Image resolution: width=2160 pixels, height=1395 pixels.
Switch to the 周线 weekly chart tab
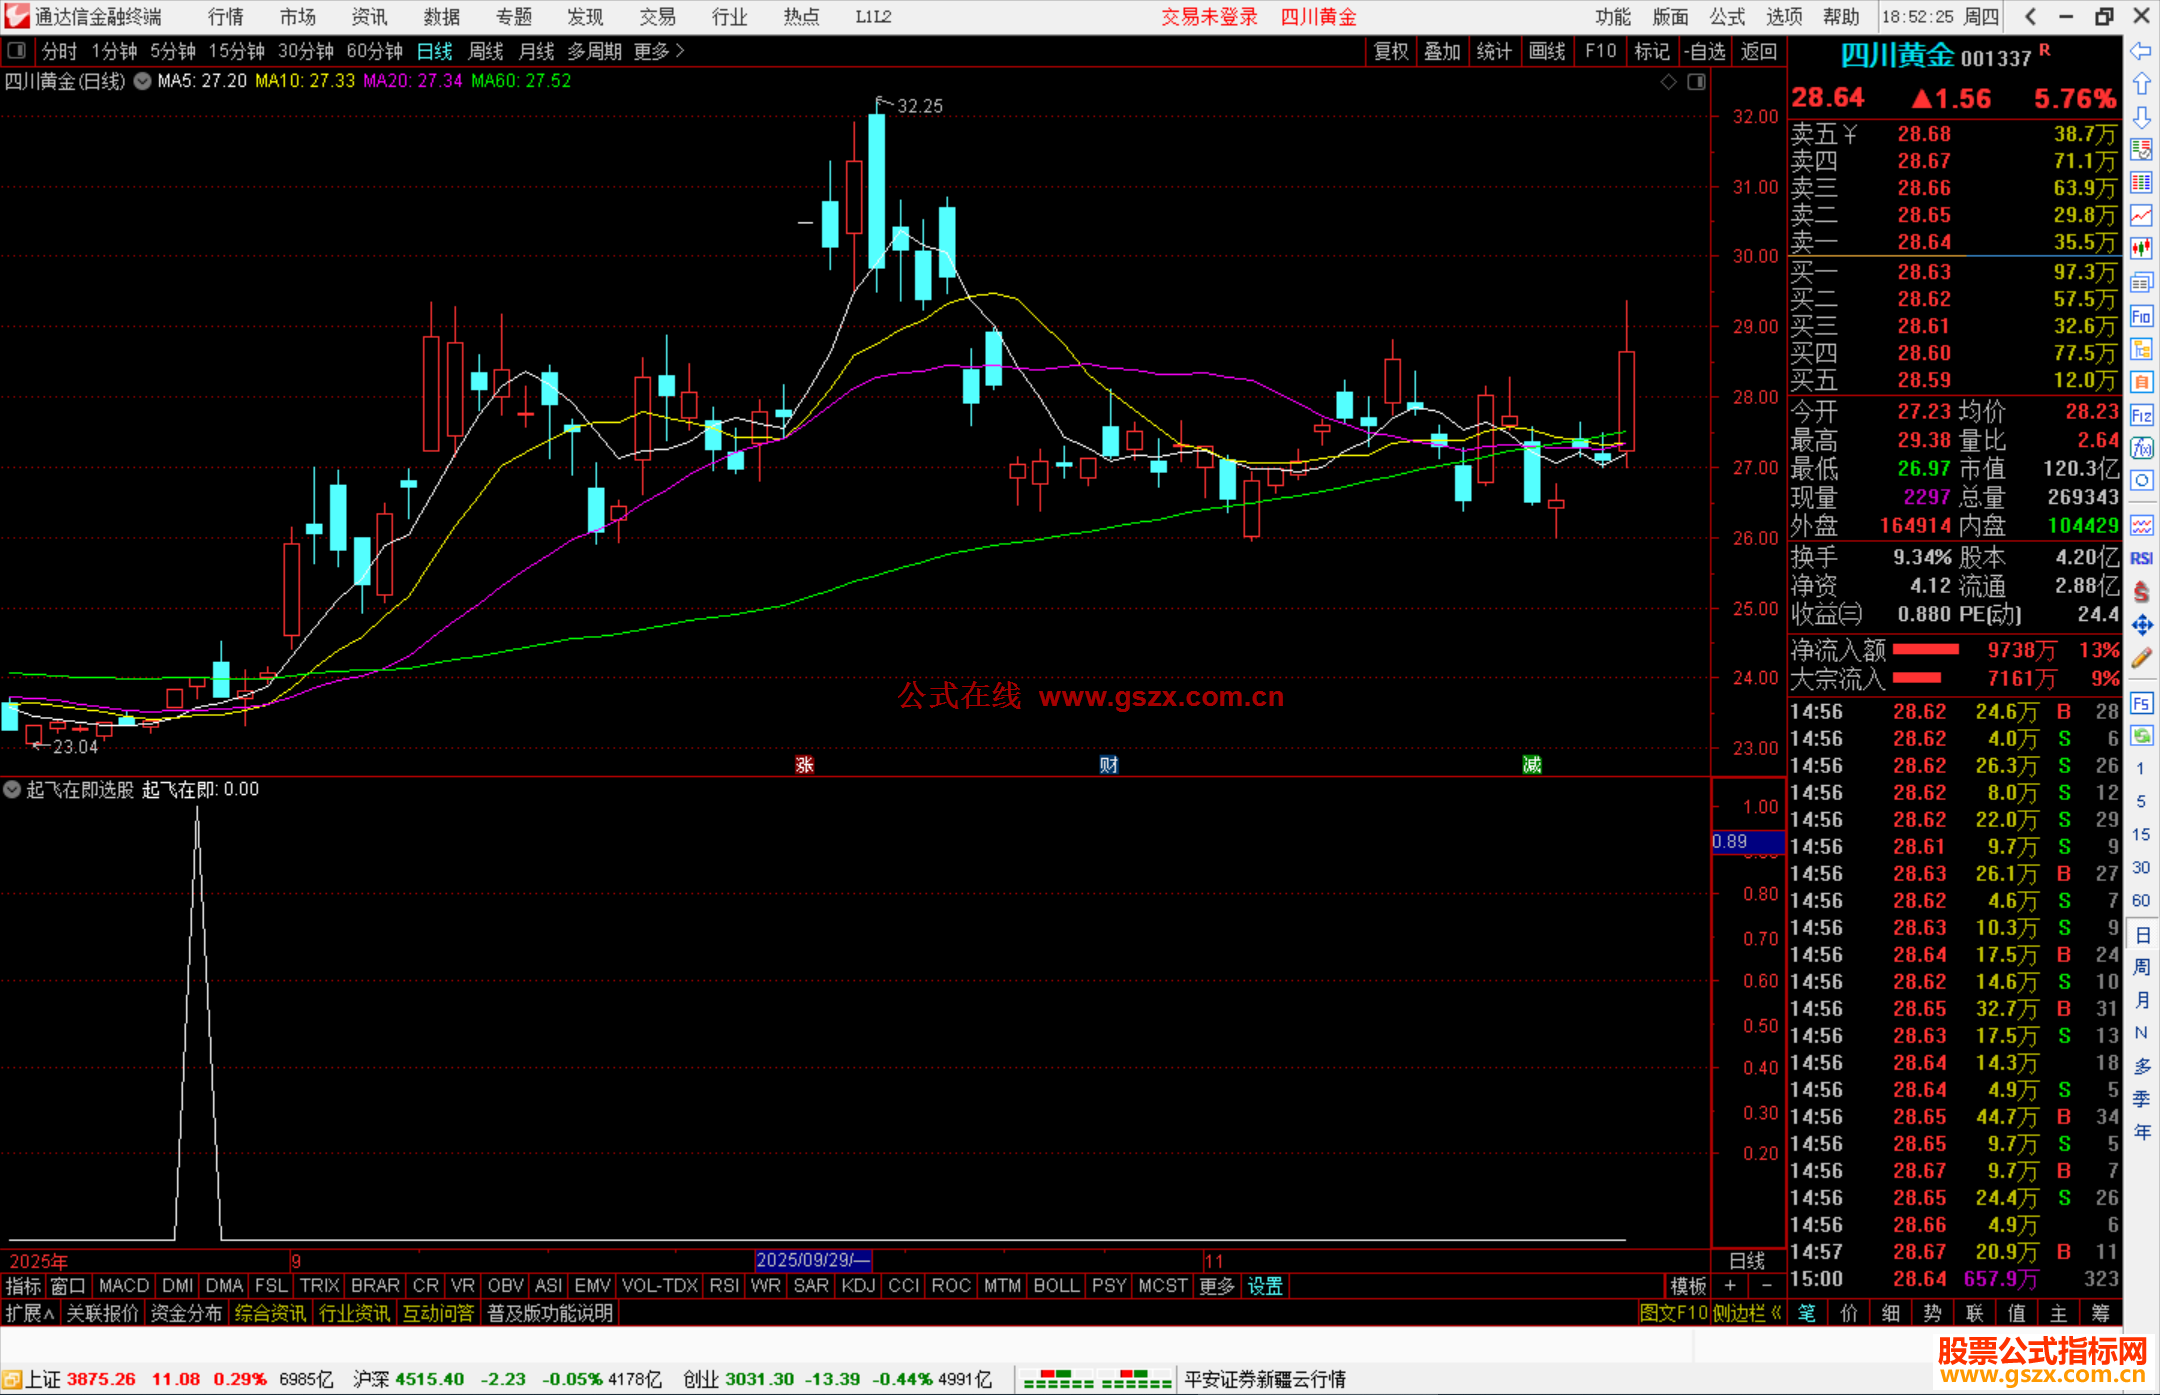pyautogui.click(x=486, y=51)
